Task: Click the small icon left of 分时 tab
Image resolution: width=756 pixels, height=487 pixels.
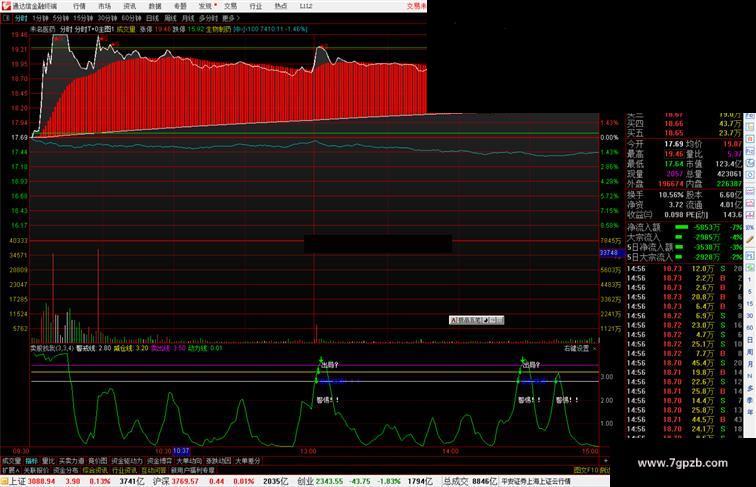Action: [x=6, y=18]
